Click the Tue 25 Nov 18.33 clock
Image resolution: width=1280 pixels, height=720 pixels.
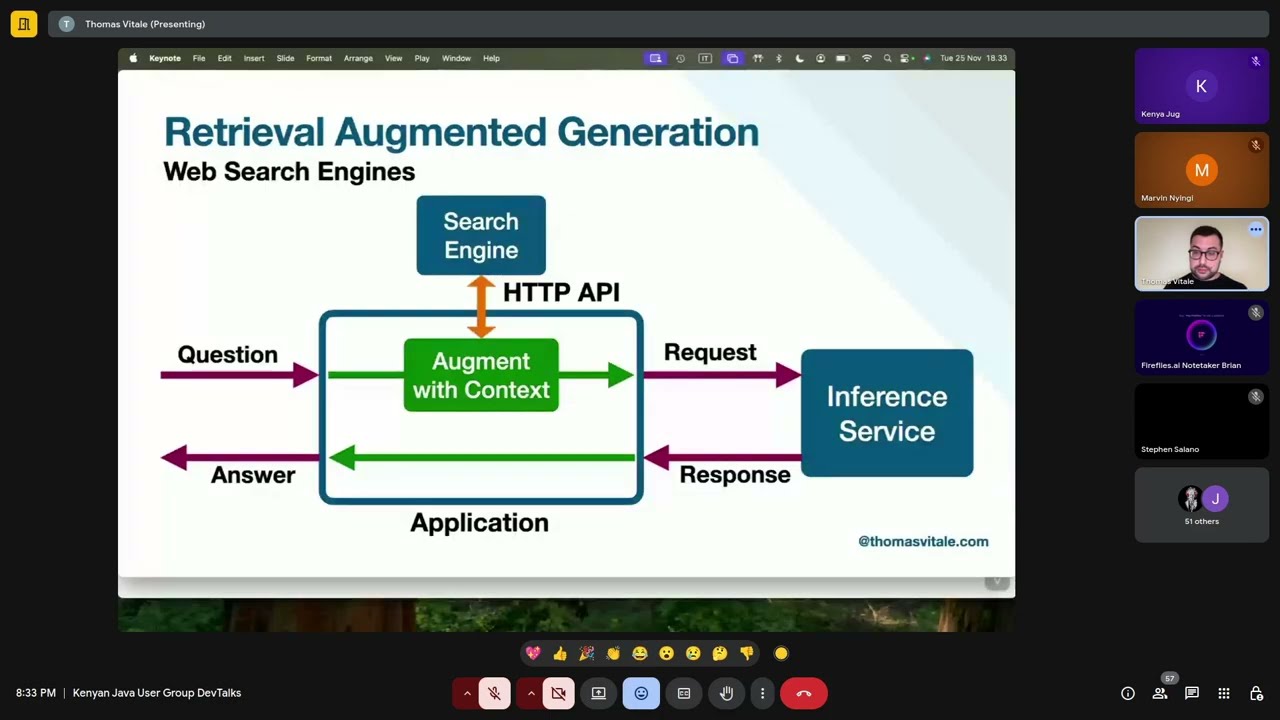(973, 58)
